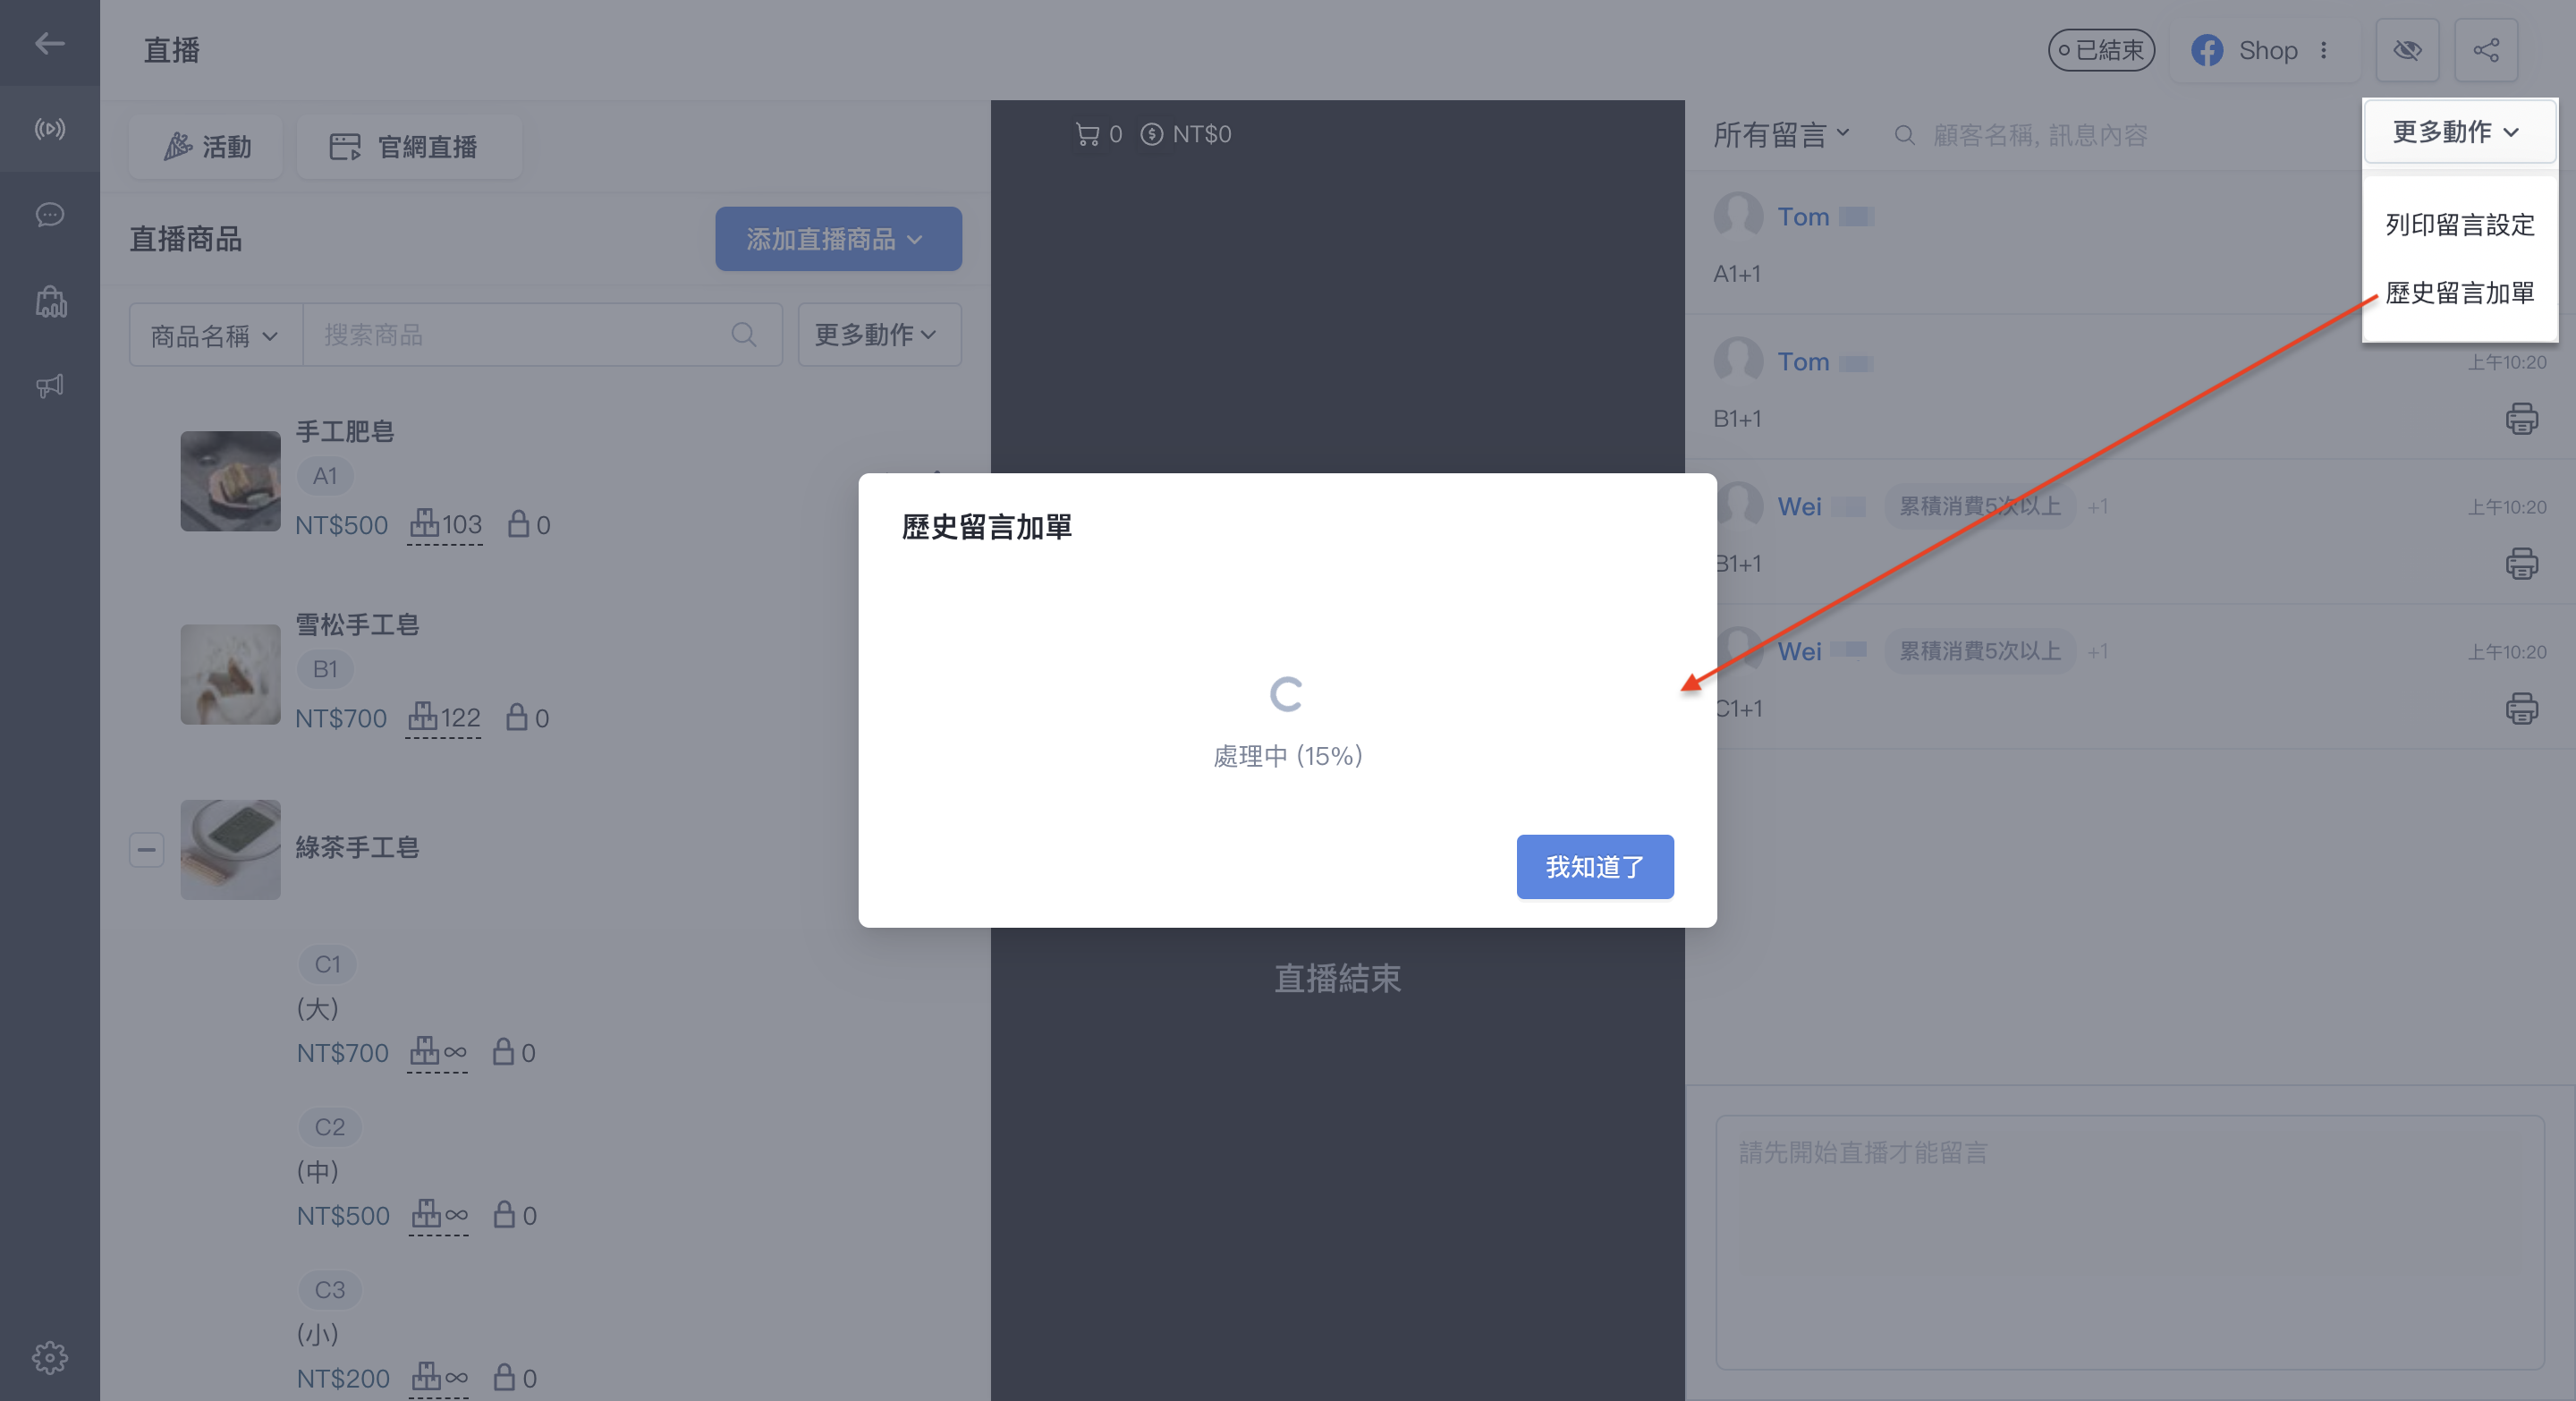Click the +1 tag count on Wei's C1+1
Screen dimensions: 2576x1401
coord(2097,651)
